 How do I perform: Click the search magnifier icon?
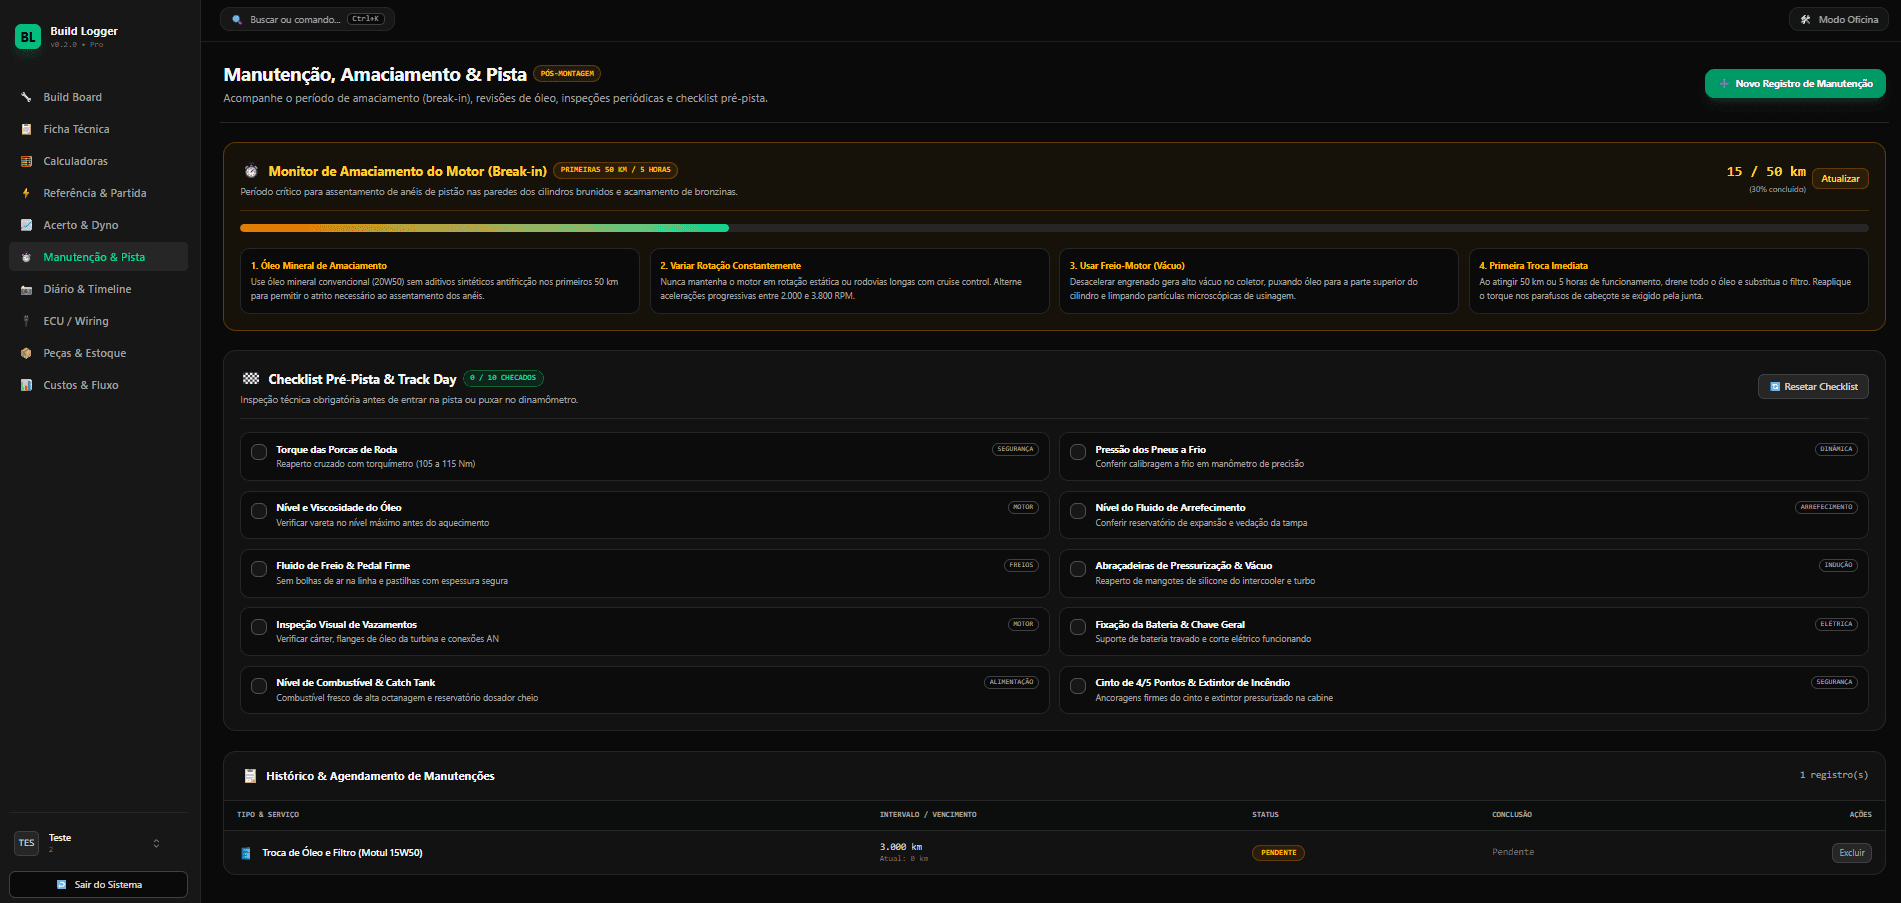pos(237,19)
